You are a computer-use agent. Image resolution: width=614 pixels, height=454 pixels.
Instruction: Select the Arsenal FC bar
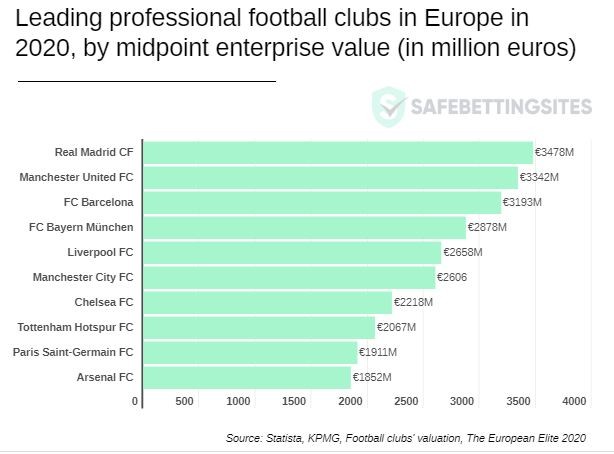[x=247, y=377]
